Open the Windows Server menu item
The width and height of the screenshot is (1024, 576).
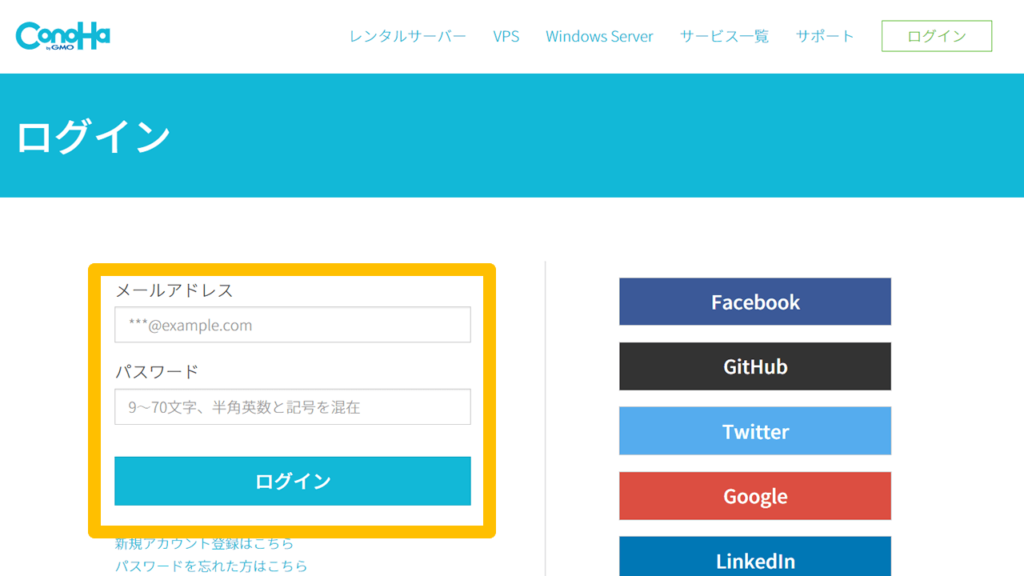pos(599,36)
